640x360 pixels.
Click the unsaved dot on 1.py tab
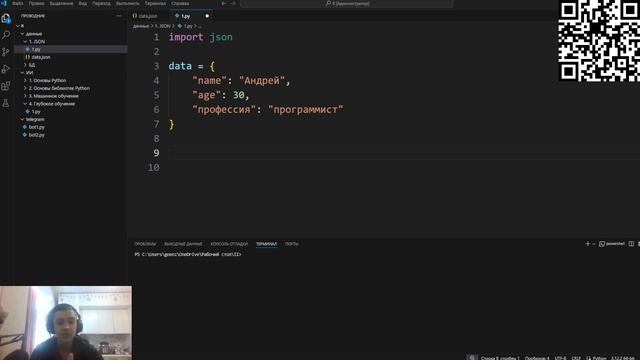click(207, 16)
